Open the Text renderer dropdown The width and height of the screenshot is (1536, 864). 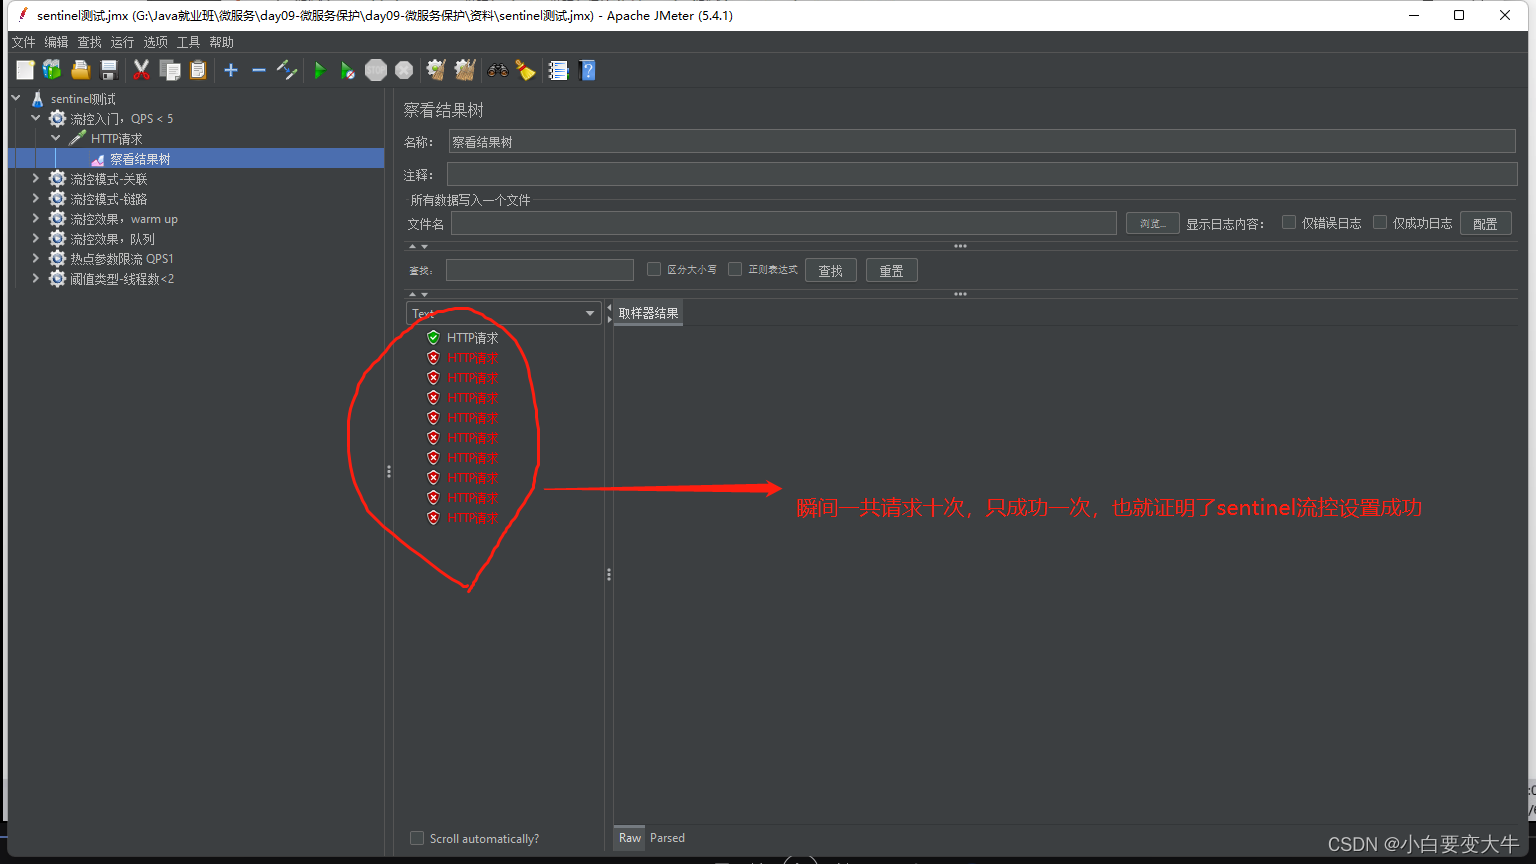tap(503, 313)
